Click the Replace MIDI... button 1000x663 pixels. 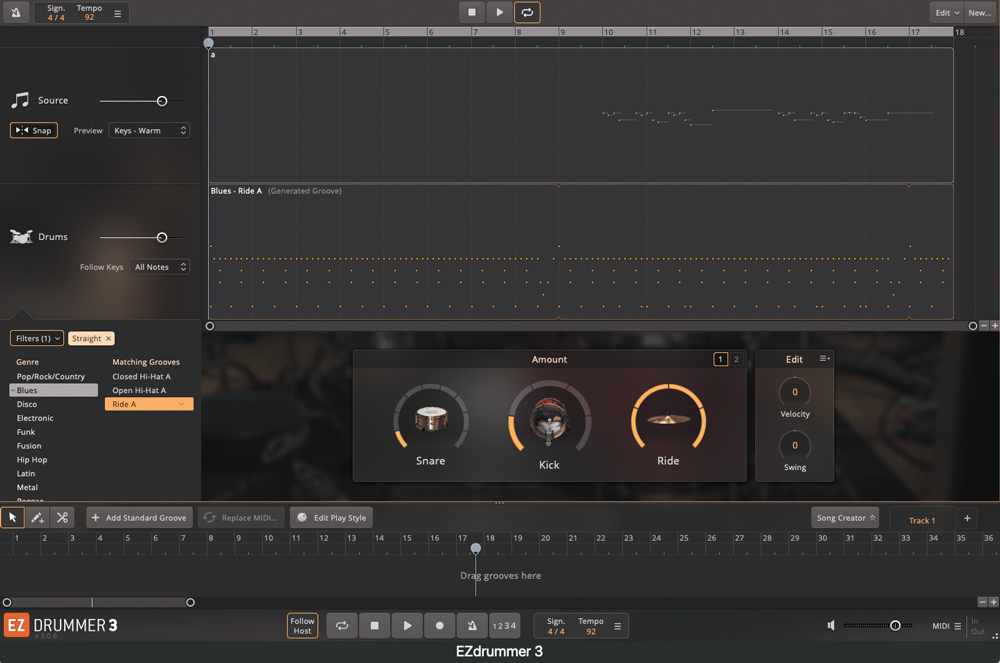pos(242,518)
